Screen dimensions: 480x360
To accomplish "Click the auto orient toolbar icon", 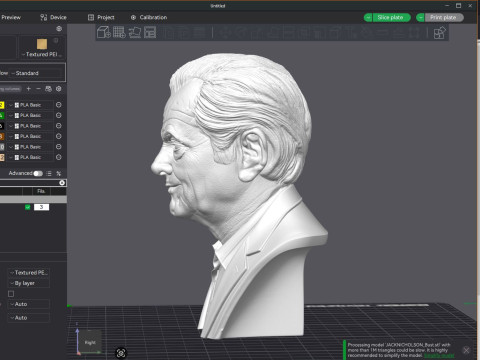I will pos(135,32).
